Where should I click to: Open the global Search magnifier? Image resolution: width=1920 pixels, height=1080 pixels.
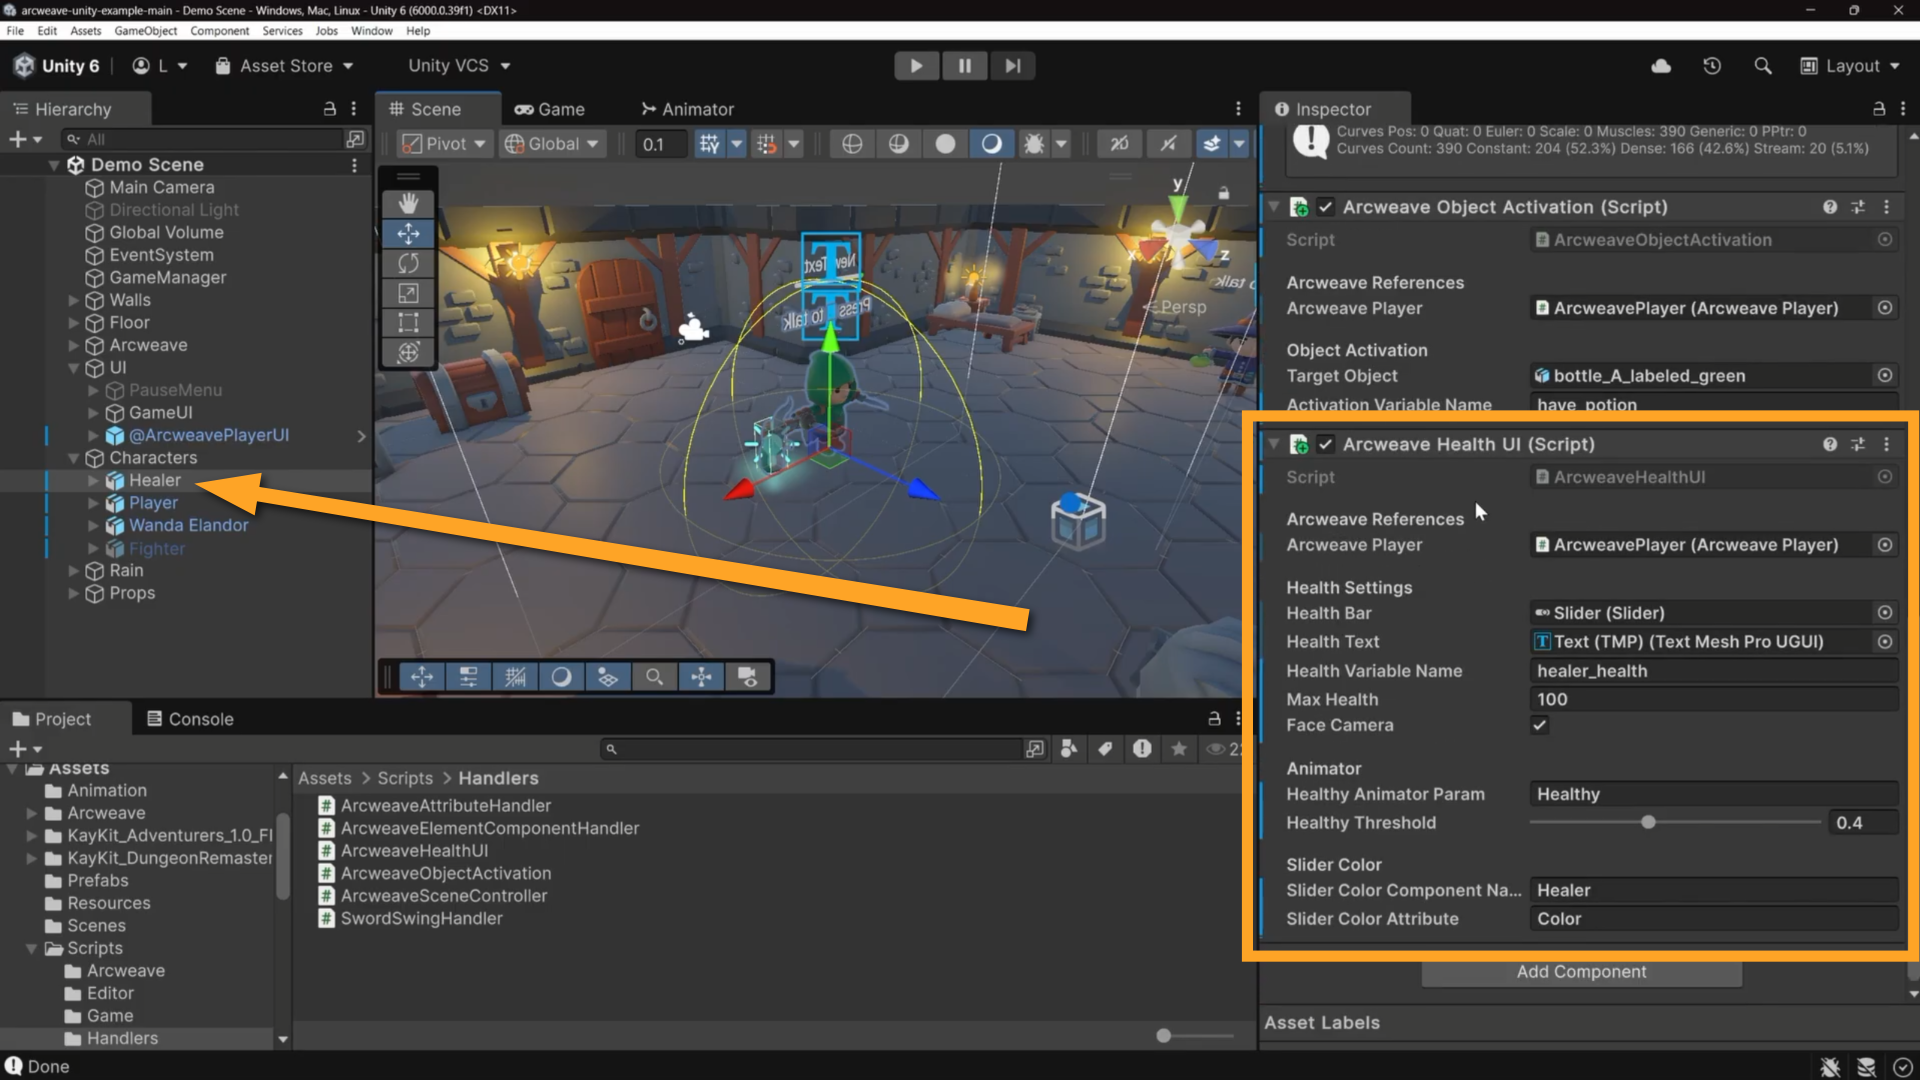tap(1763, 66)
